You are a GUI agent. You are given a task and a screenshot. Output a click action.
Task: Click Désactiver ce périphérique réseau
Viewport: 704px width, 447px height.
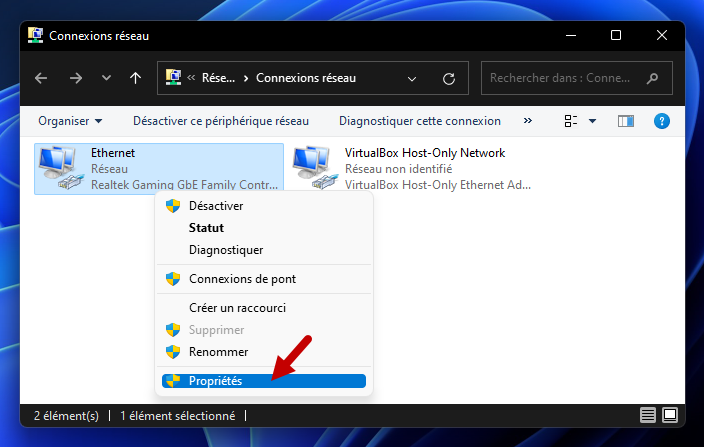(x=221, y=121)
